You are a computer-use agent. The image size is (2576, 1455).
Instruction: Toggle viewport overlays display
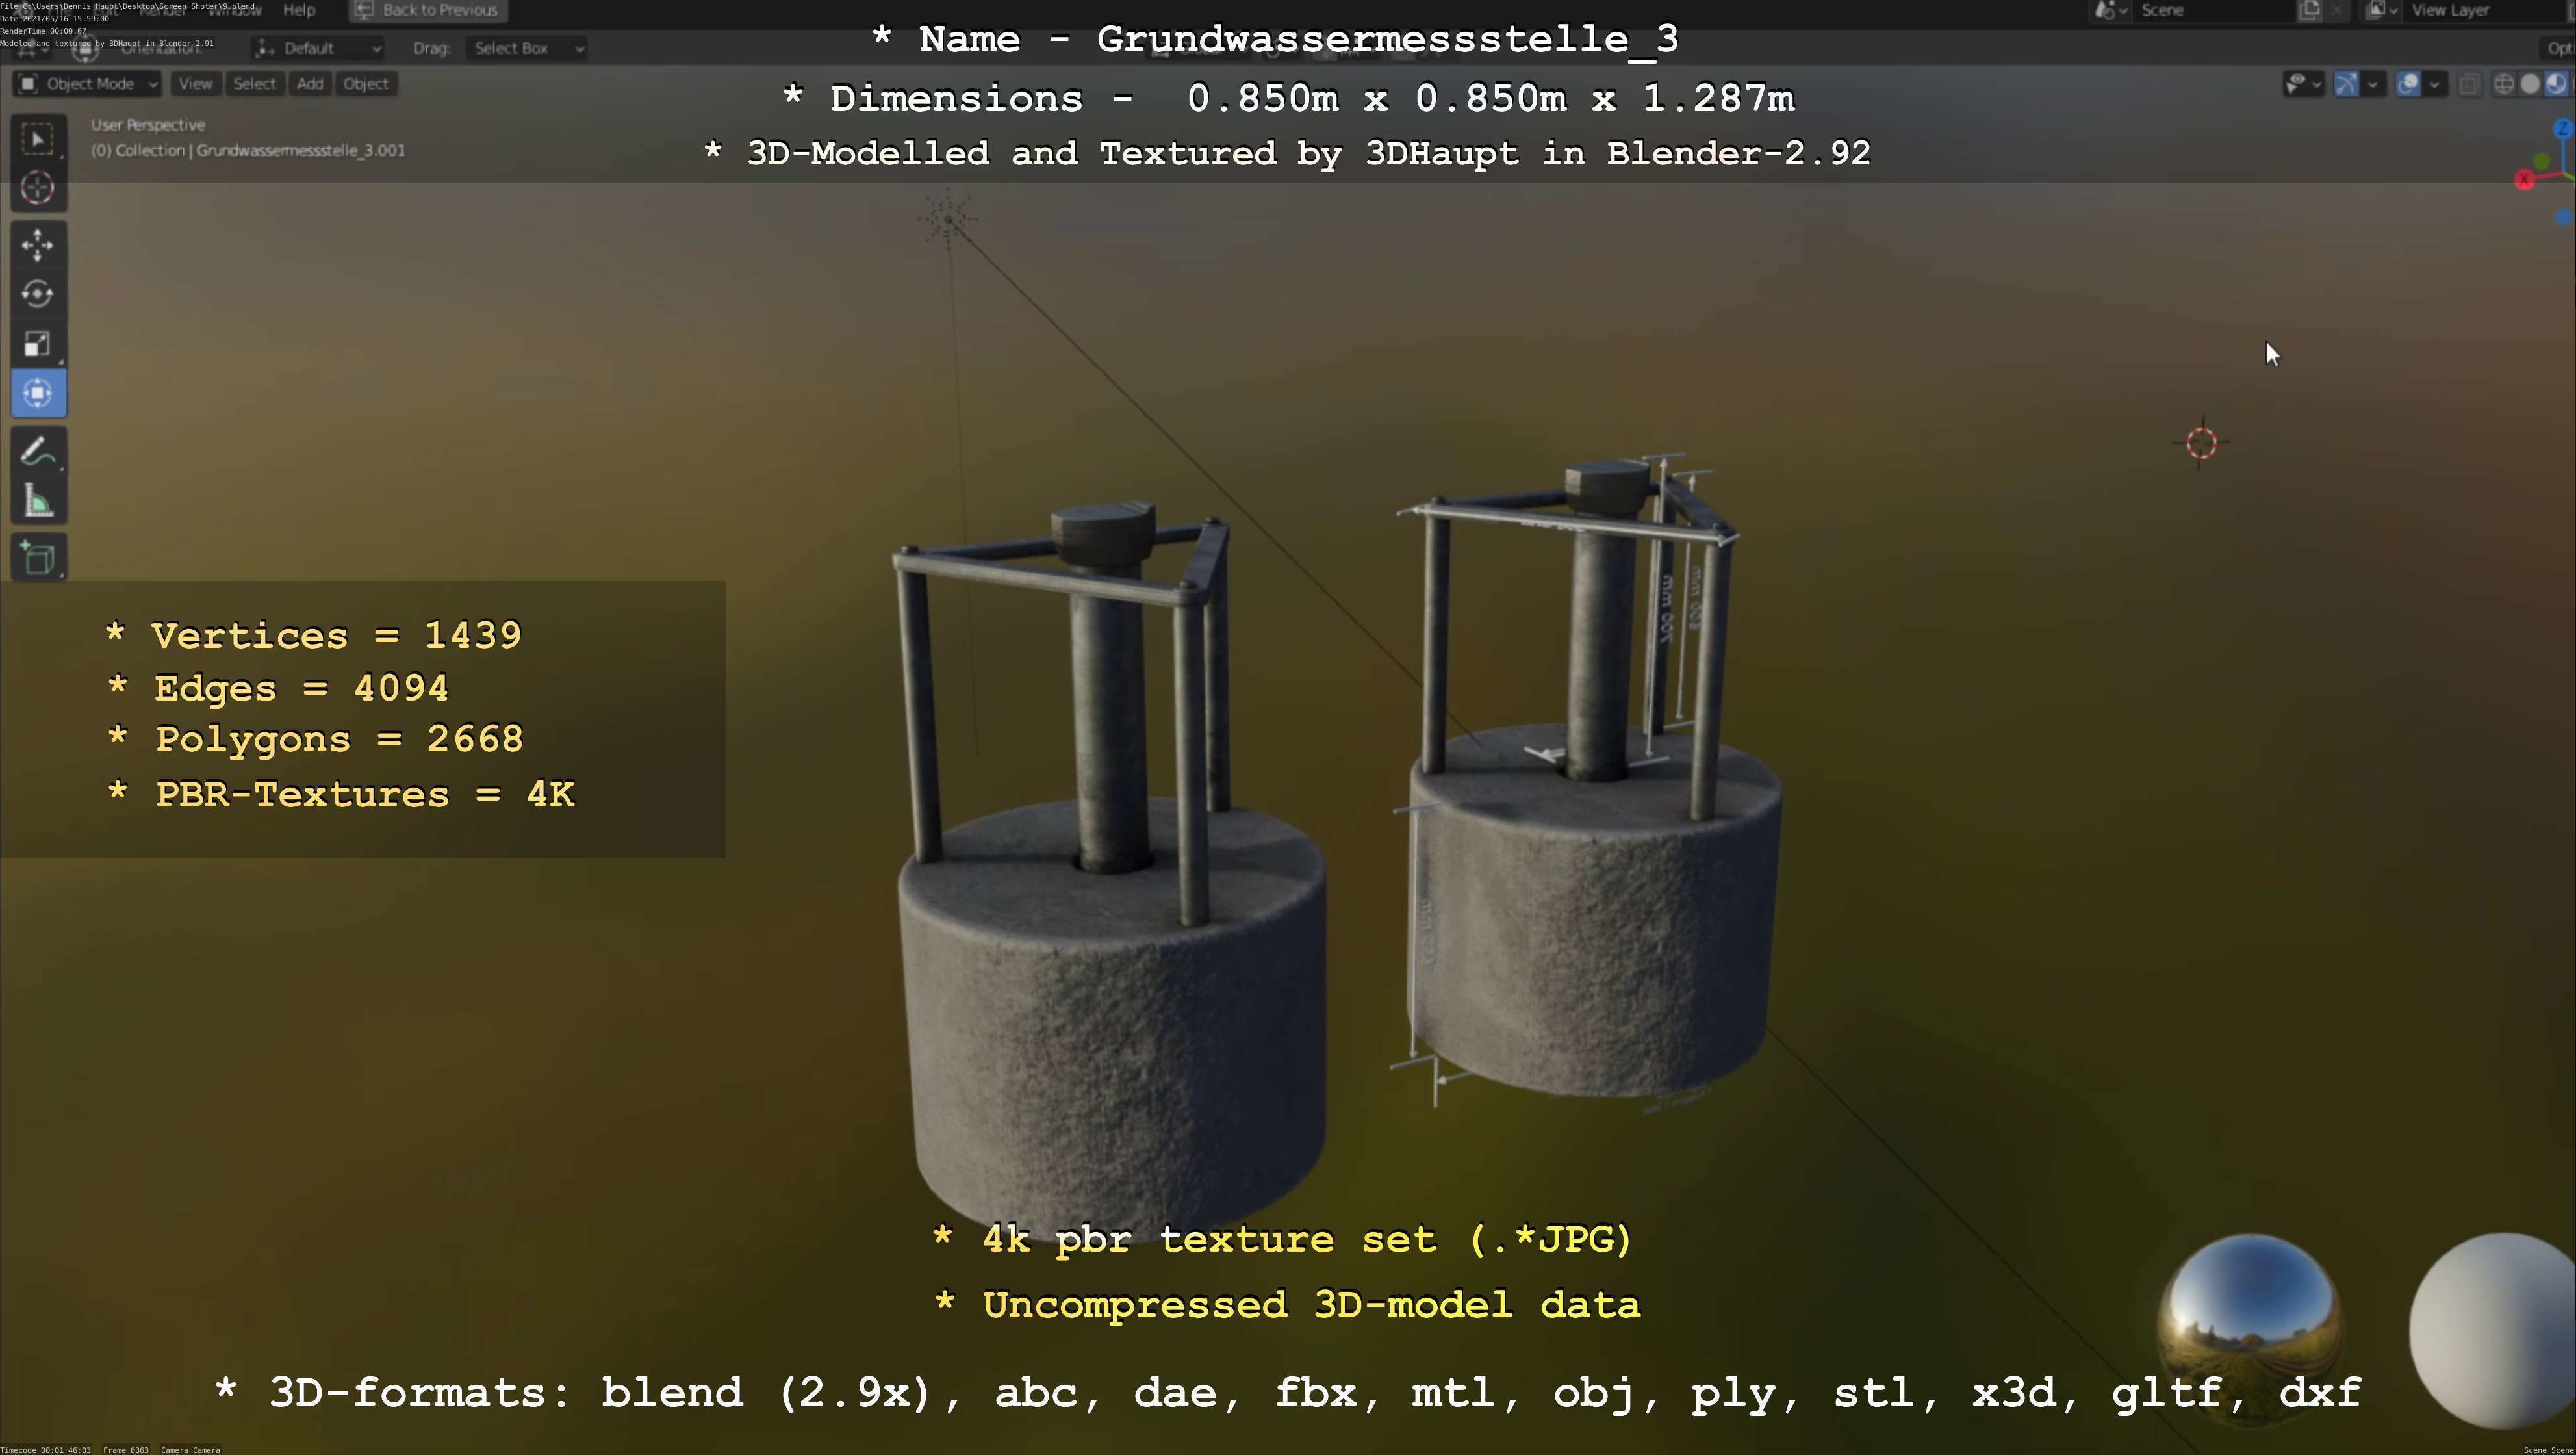click(x=2409, y=84)
